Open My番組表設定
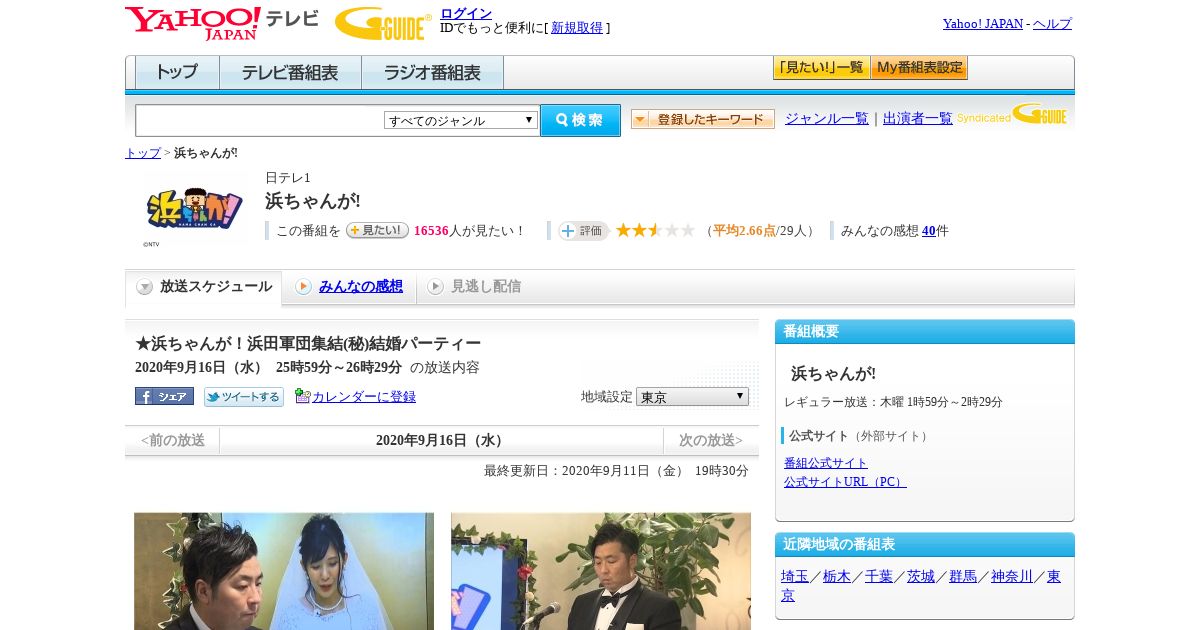1200x630 pixels. point(919,68)
